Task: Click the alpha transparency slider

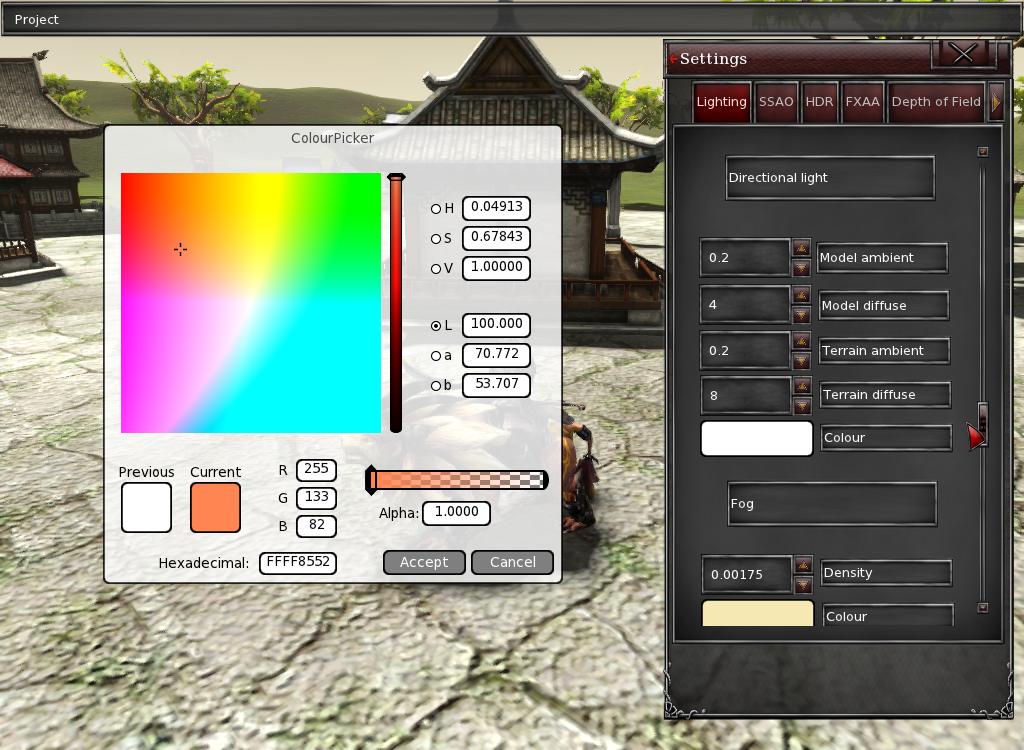Action: (x=456, y=480)
